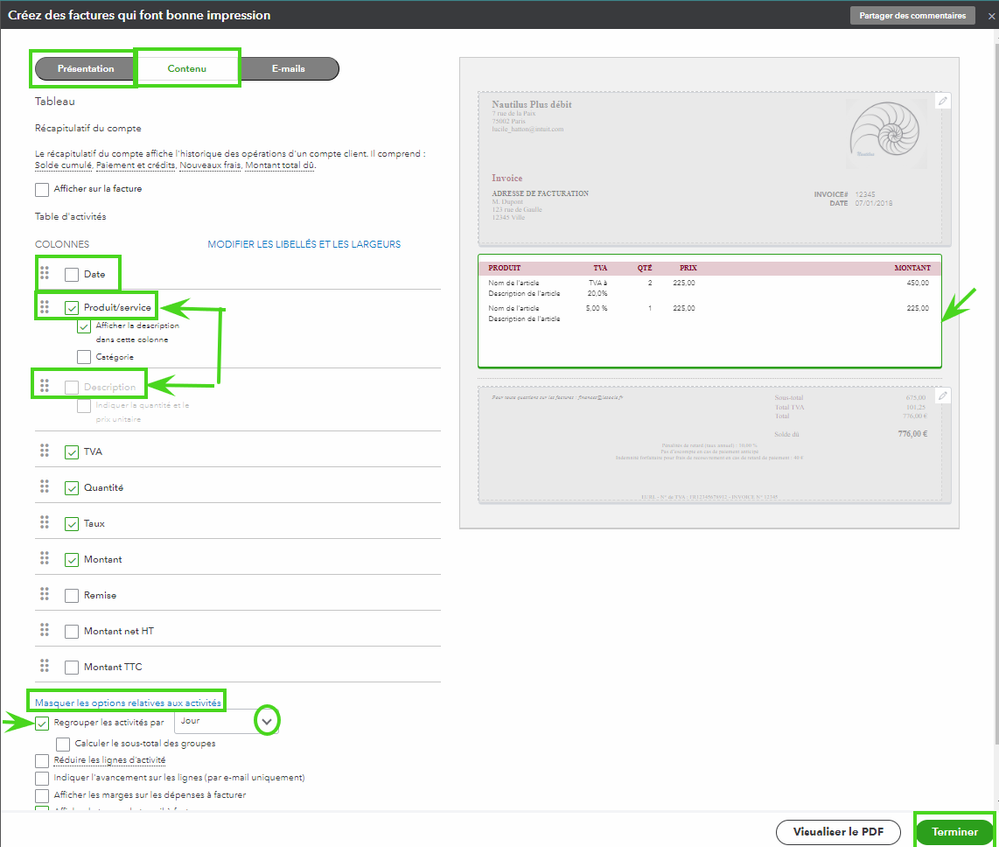Viewport: 999px width, 847px height.
Task: Check the Date column checkbox
Action: click(71, 275)
